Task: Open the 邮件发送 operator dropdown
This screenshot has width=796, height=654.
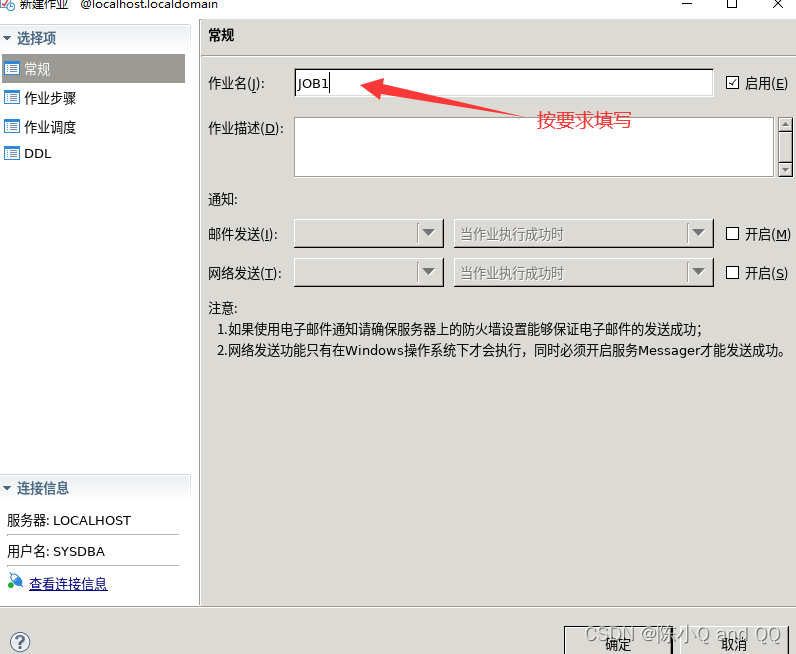Action: pos(369,234)
